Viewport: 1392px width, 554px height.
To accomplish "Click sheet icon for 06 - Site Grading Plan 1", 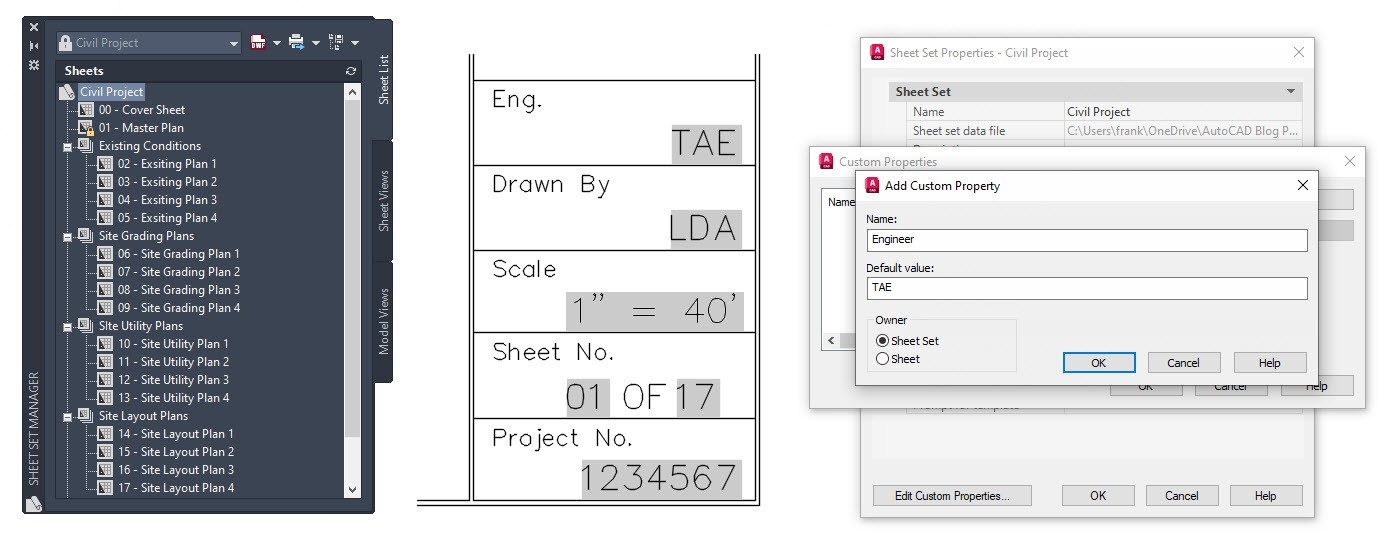I will (x=105, y=254).
